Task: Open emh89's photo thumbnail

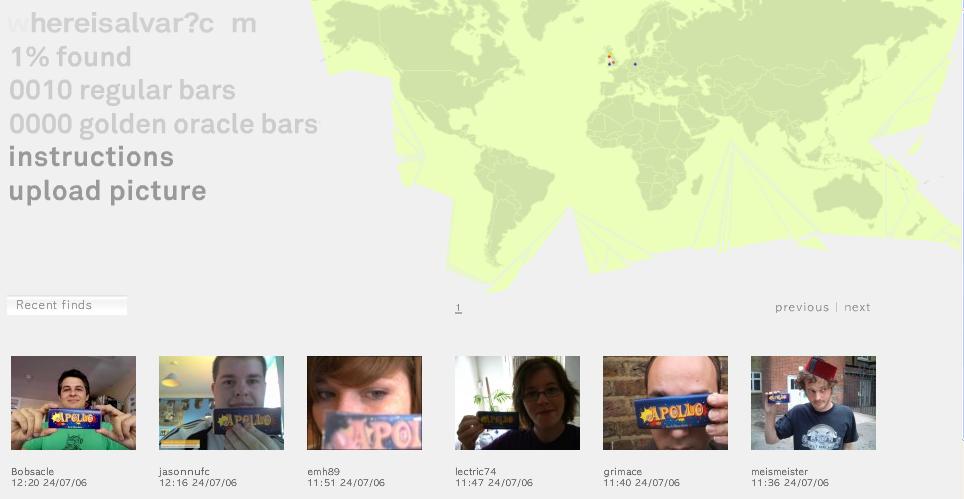Action: click(x=365, y=403)
